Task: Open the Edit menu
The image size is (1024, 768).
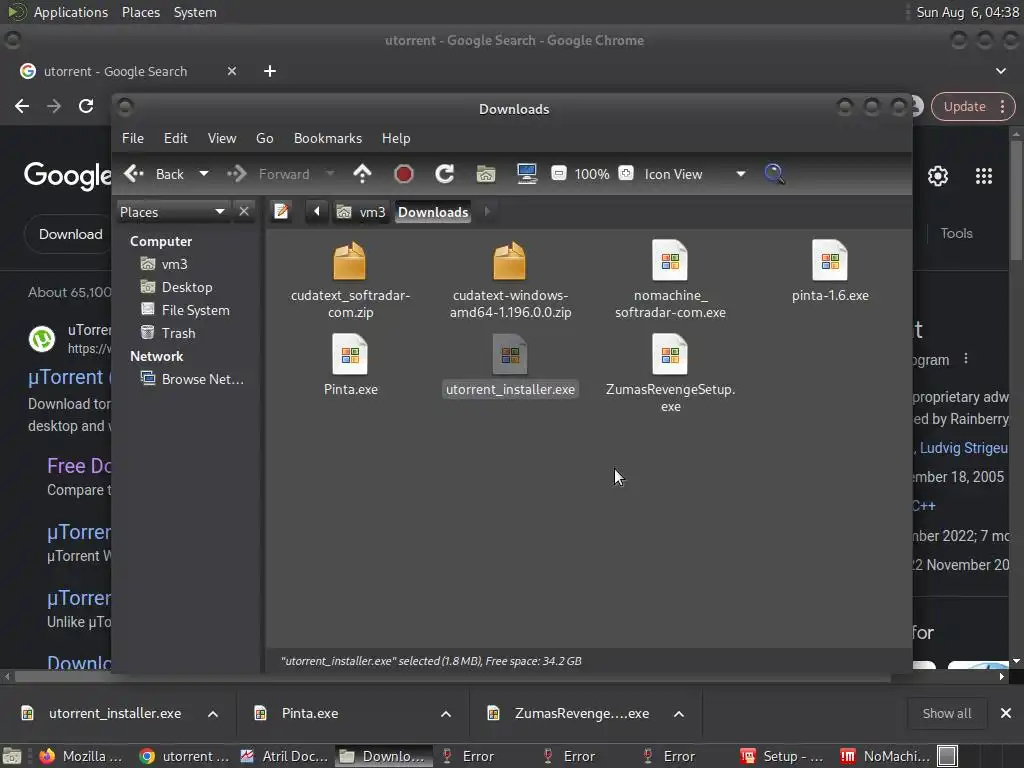Action: click(x=176, y=138)
